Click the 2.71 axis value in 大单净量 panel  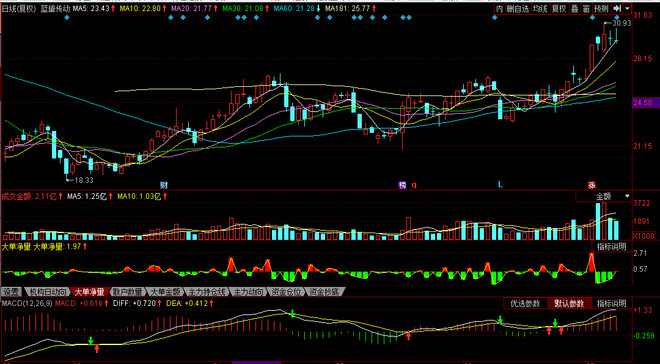pos(641,253)
